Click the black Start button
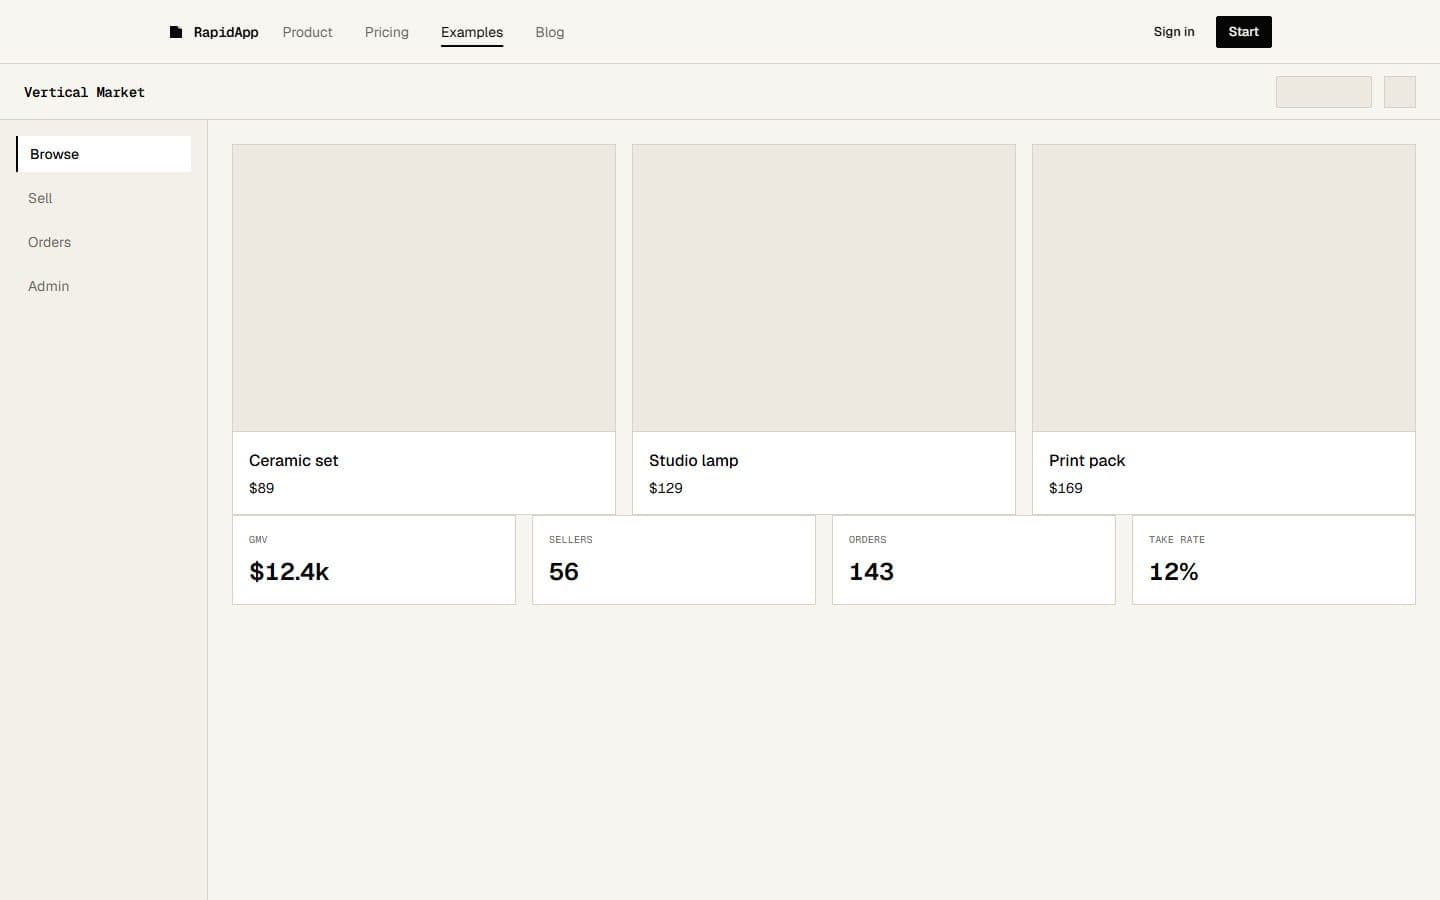This screenshot has width=1440, height=900. pos(1244,32)
